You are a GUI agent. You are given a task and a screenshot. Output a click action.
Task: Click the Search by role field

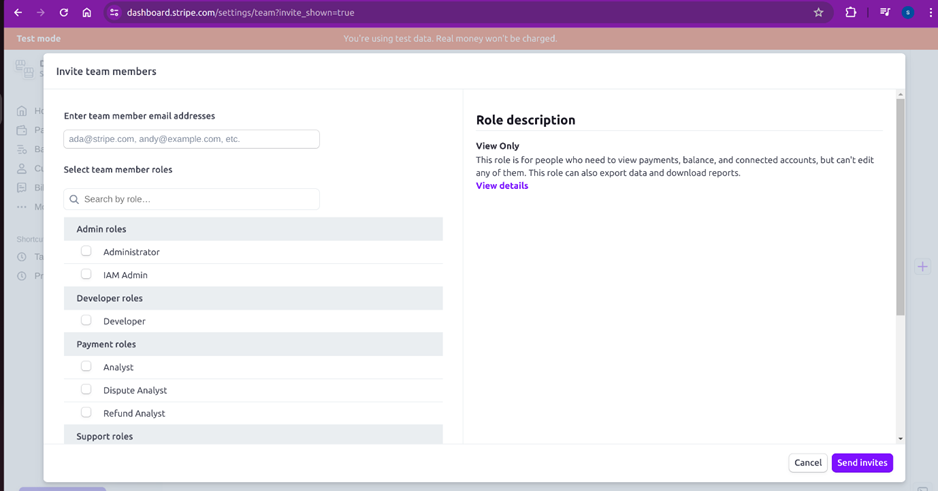(191, 200)
